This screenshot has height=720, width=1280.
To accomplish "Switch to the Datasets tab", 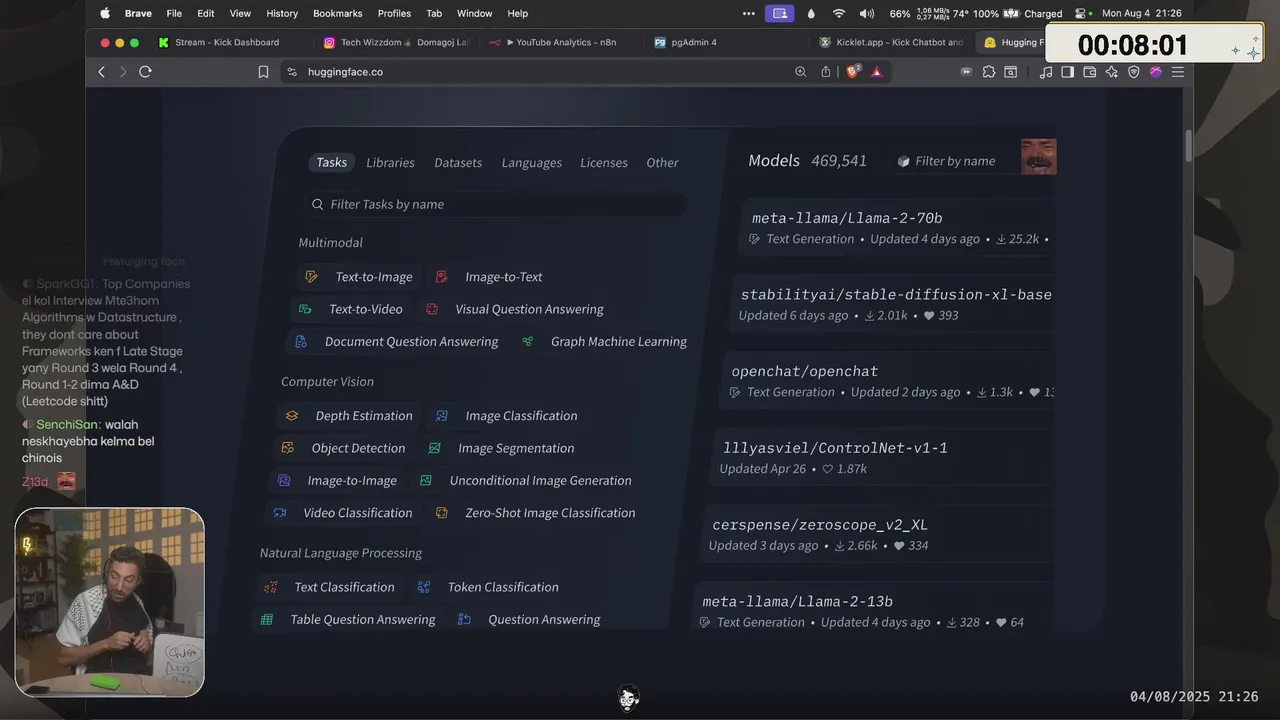I will 458,163.
